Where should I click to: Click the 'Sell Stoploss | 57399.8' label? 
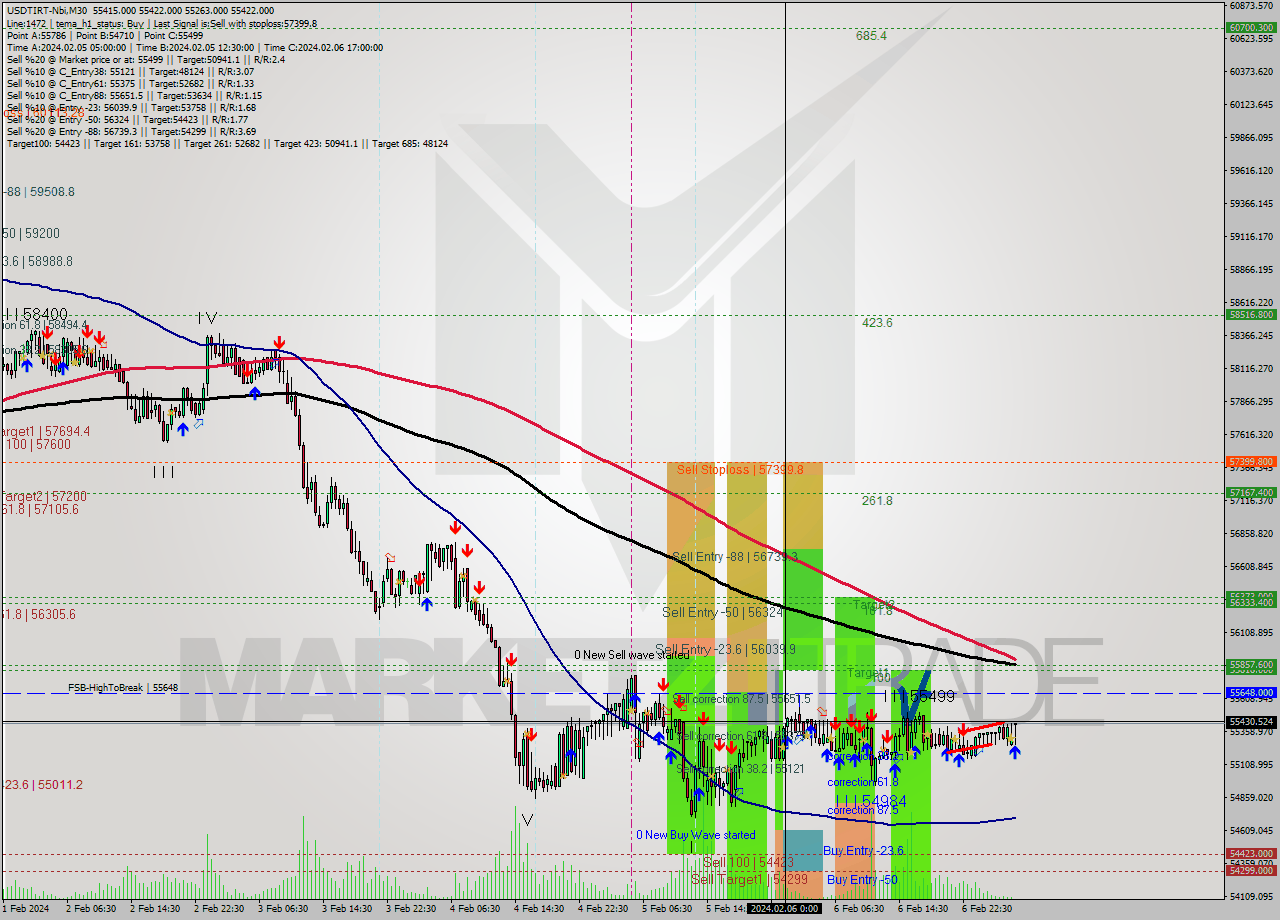coord(740,469)
